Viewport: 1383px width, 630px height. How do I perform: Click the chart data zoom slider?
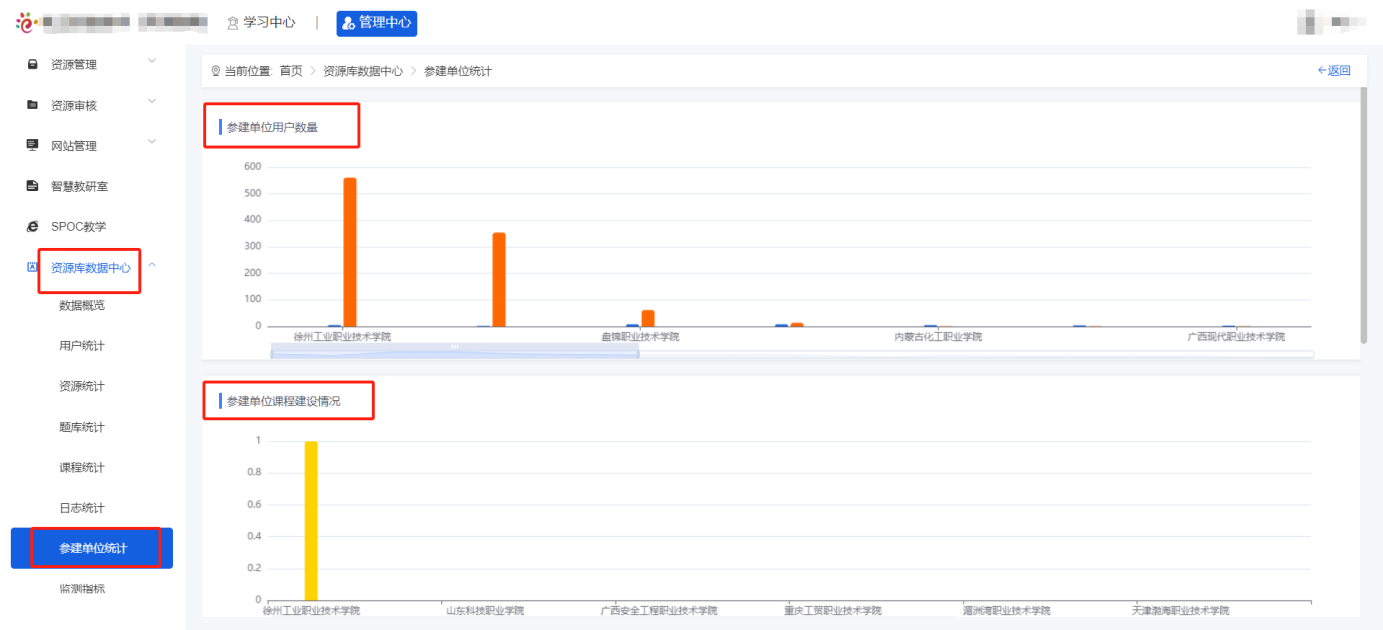pos(455,351)
